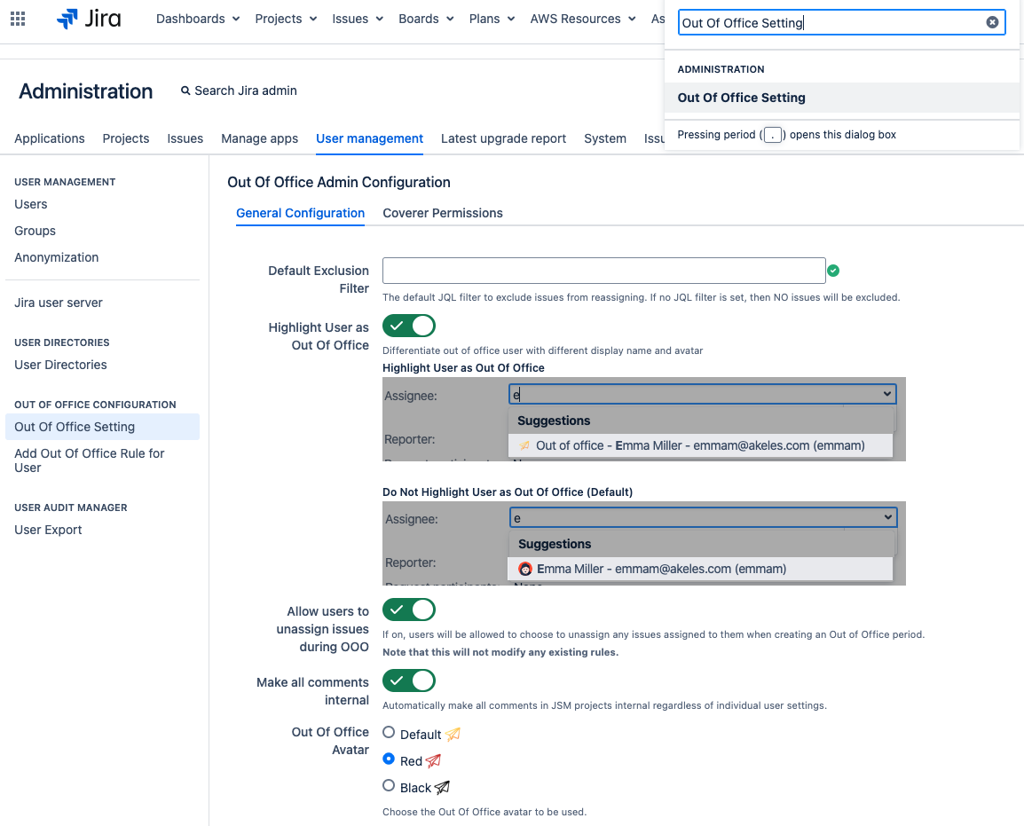Click the black paper plane avatar icon
This screenshot has width=1024, height=826.
[x=442, y=788]
